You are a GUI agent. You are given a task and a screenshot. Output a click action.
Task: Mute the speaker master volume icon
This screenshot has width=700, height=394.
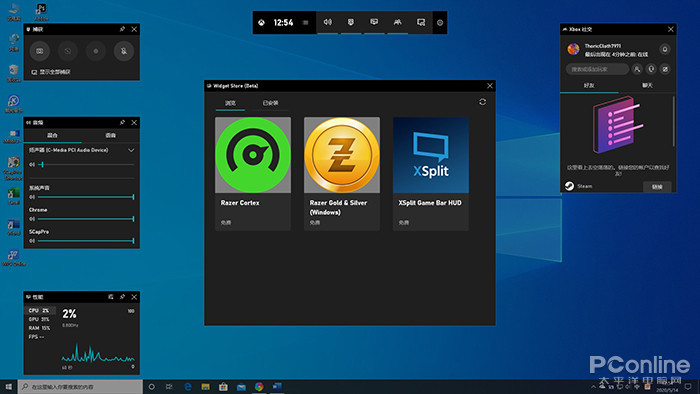click(x=32, y=165)
